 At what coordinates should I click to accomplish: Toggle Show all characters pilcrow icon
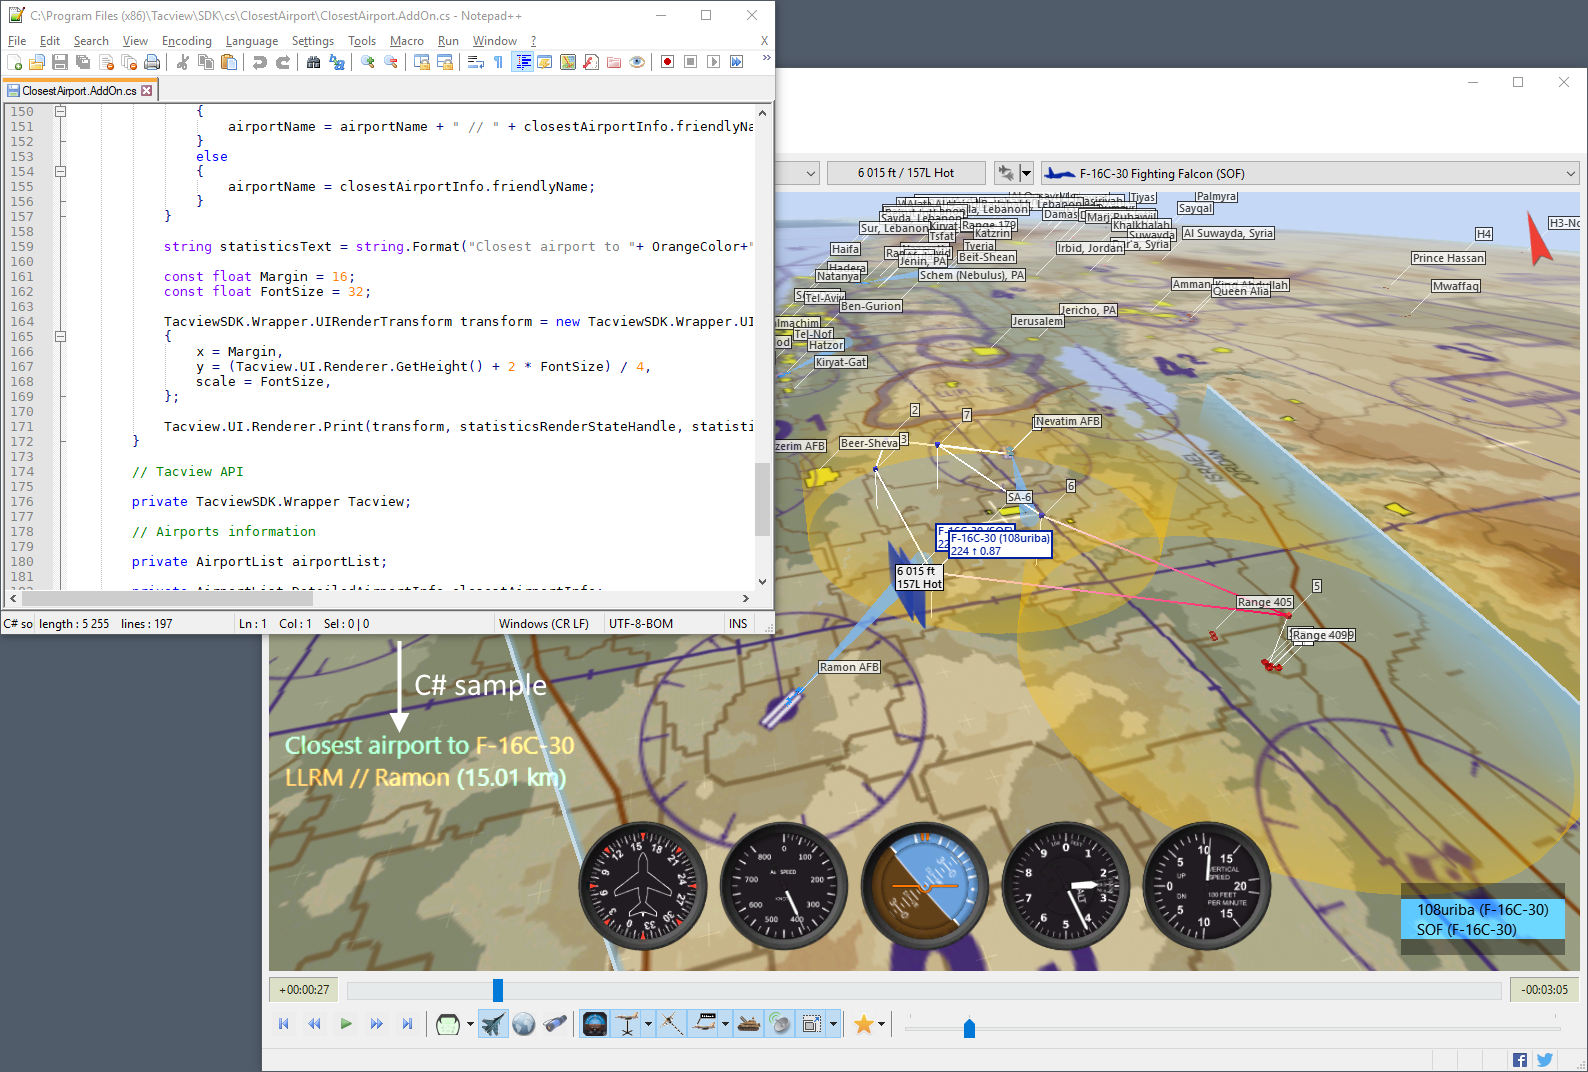[x=498, y=62]
